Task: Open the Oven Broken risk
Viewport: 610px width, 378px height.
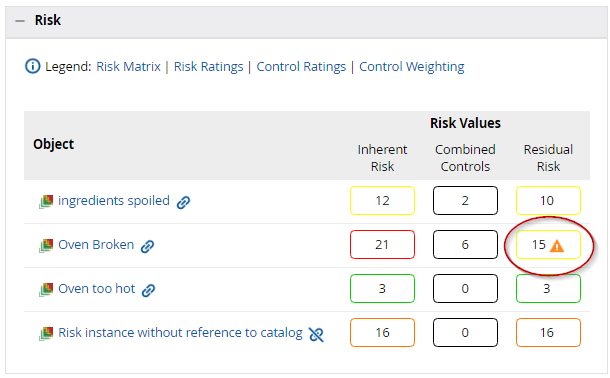Action: 96,245
